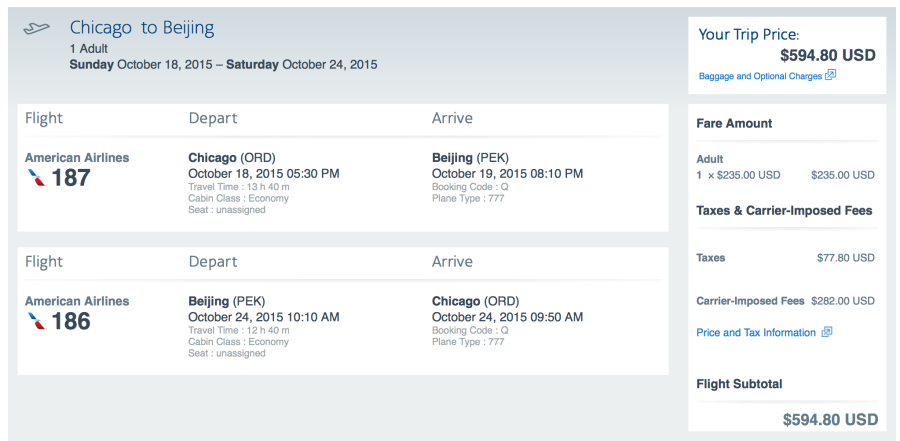Click popup icon next to Price and Tax Information
The image size is (900, 441).
tap(826, 332)
